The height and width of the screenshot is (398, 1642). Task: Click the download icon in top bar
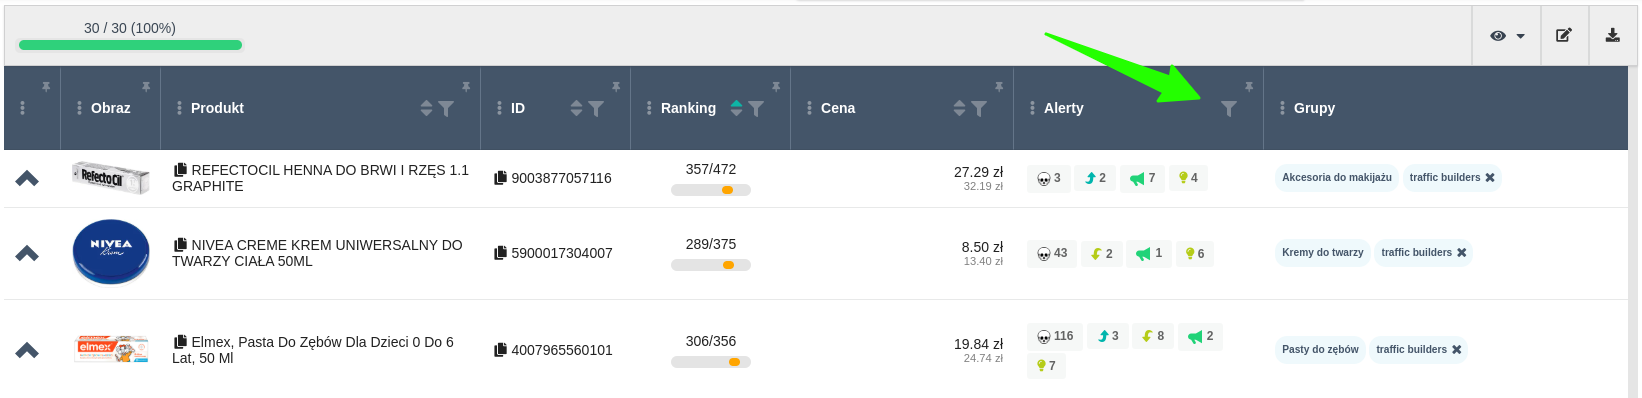(x=1613, y=35)
